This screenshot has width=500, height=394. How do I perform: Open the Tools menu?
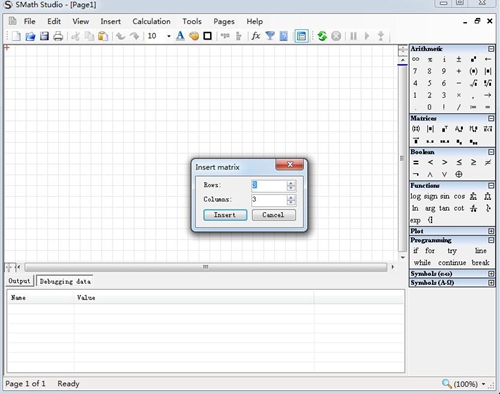tap(192, 21)
